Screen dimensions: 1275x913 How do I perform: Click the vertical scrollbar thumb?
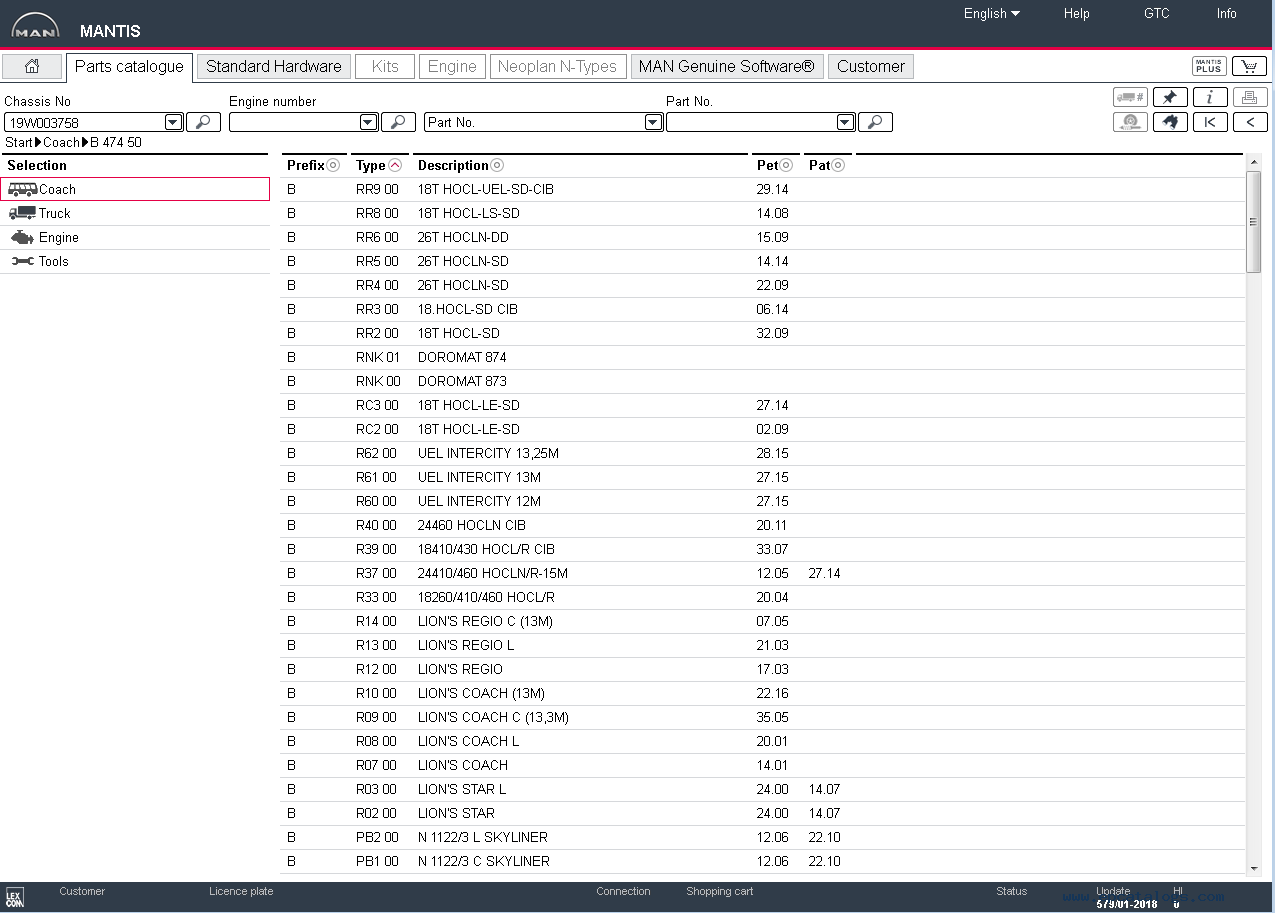(x=1254, y=222)
